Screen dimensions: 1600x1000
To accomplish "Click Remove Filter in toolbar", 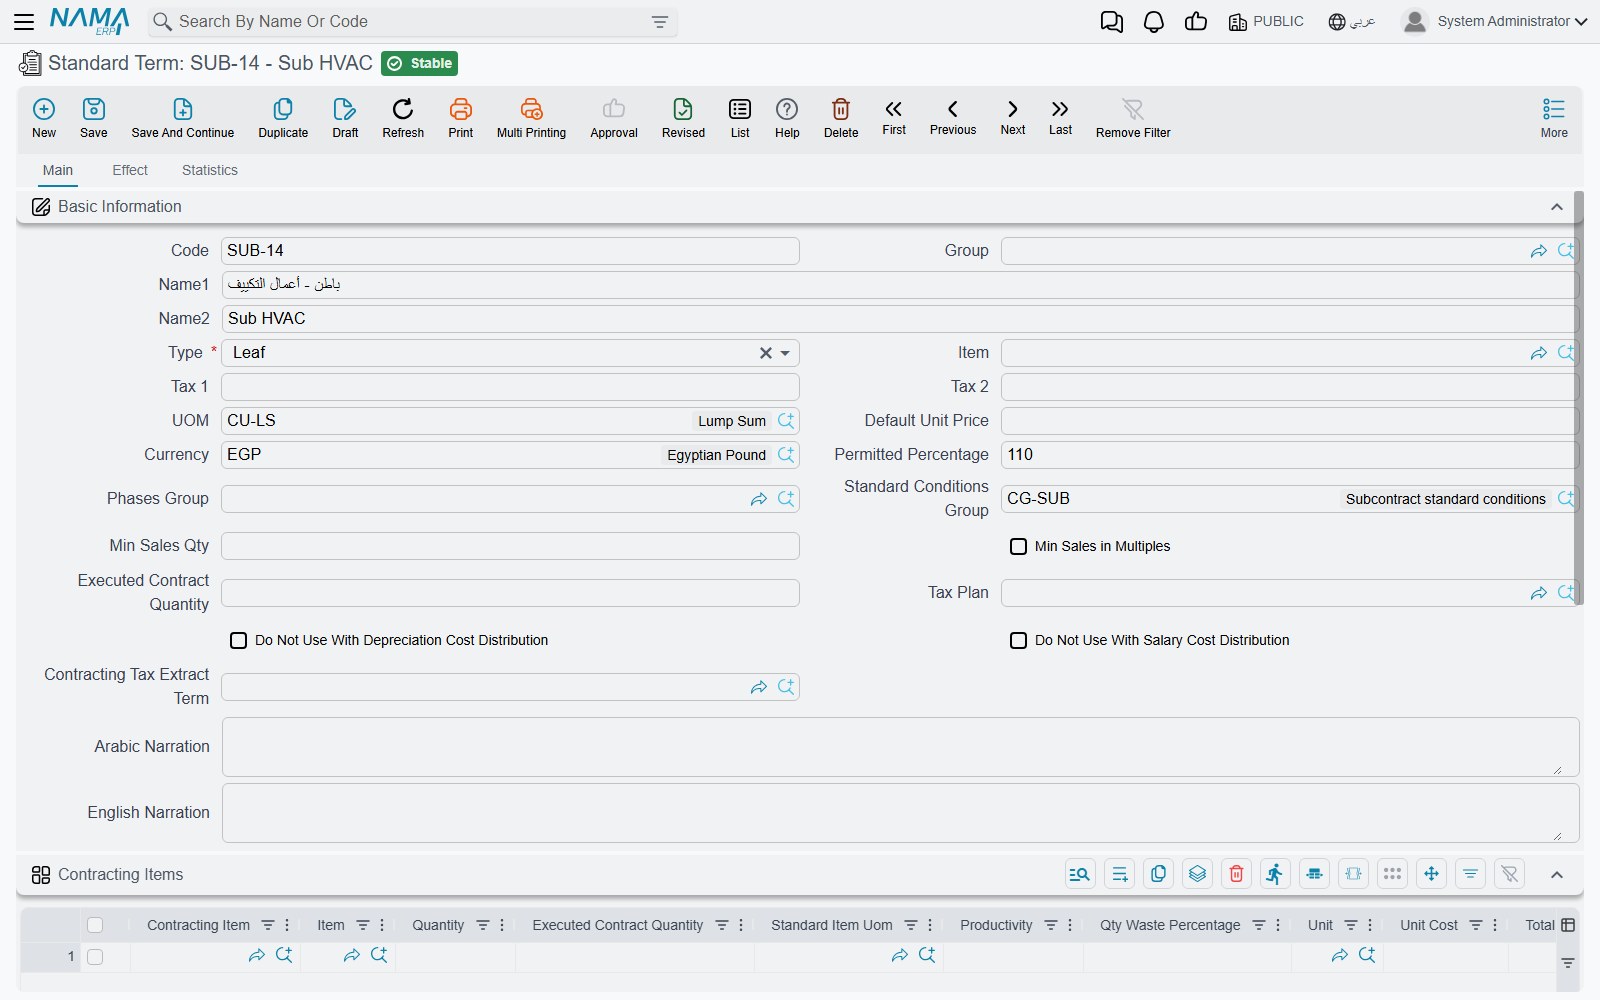I will [1133, 118].
